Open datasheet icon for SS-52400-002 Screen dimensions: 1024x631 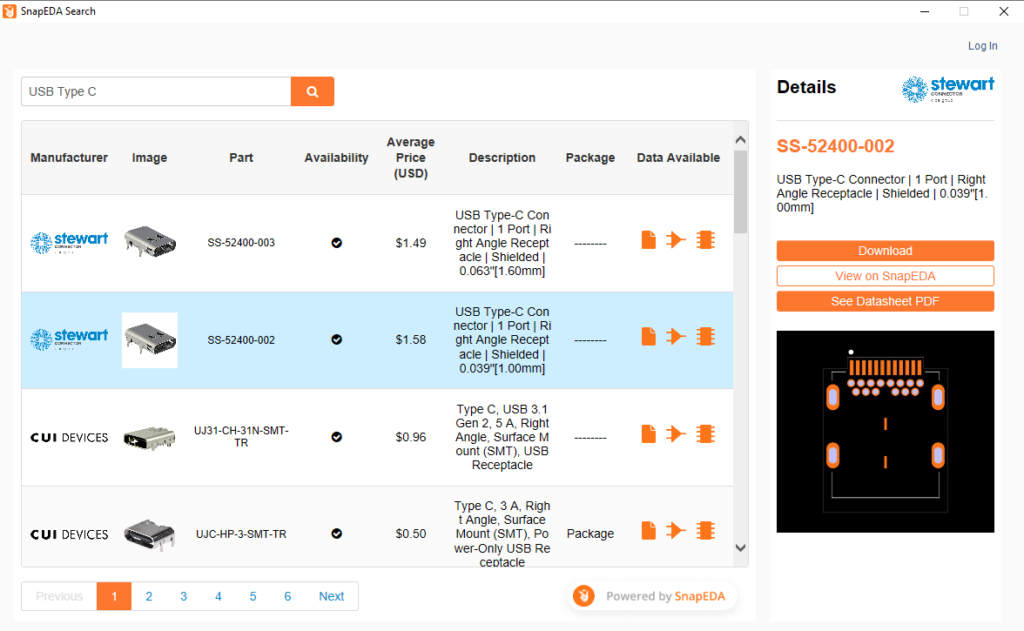coord(648,336)
